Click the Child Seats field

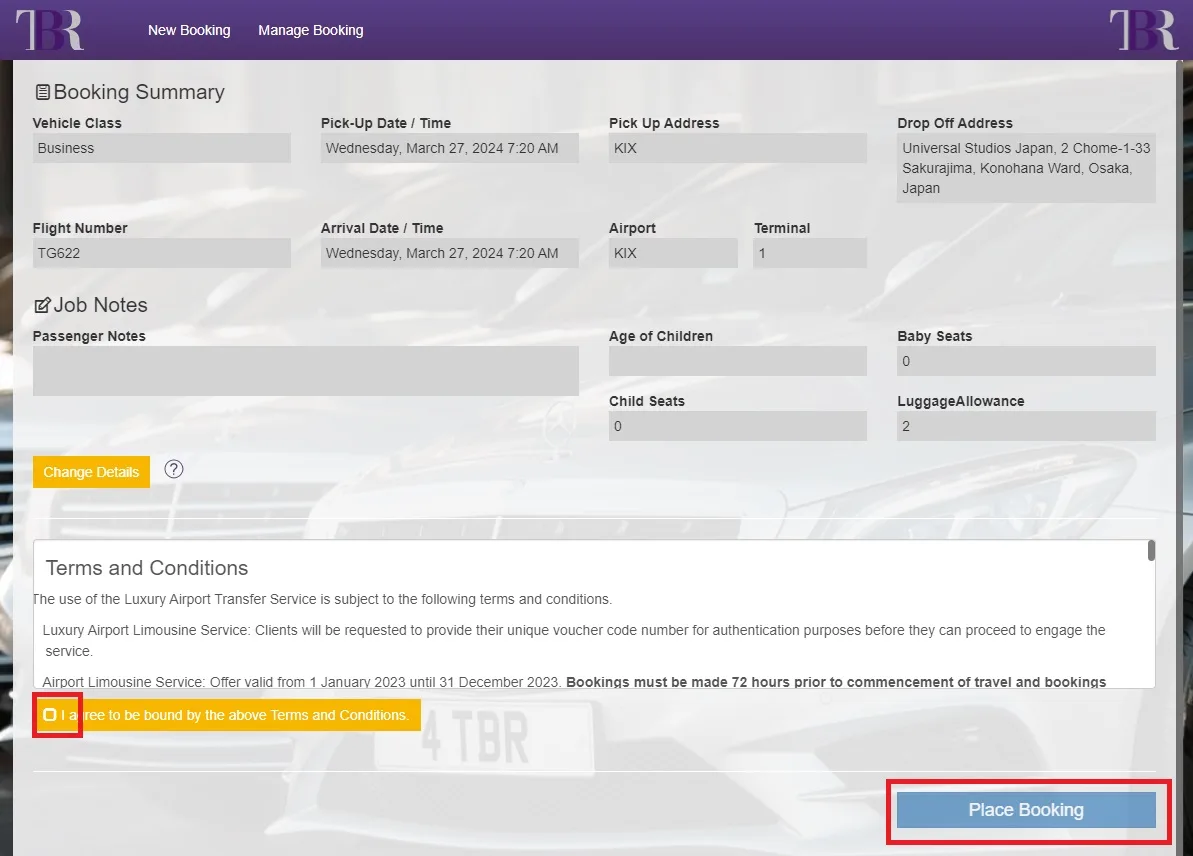click(737, 426)
